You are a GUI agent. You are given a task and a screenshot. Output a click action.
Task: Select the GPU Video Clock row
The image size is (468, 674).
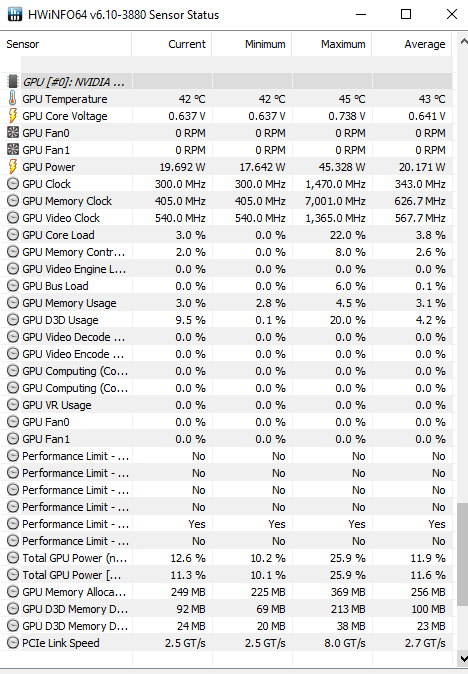226,218
